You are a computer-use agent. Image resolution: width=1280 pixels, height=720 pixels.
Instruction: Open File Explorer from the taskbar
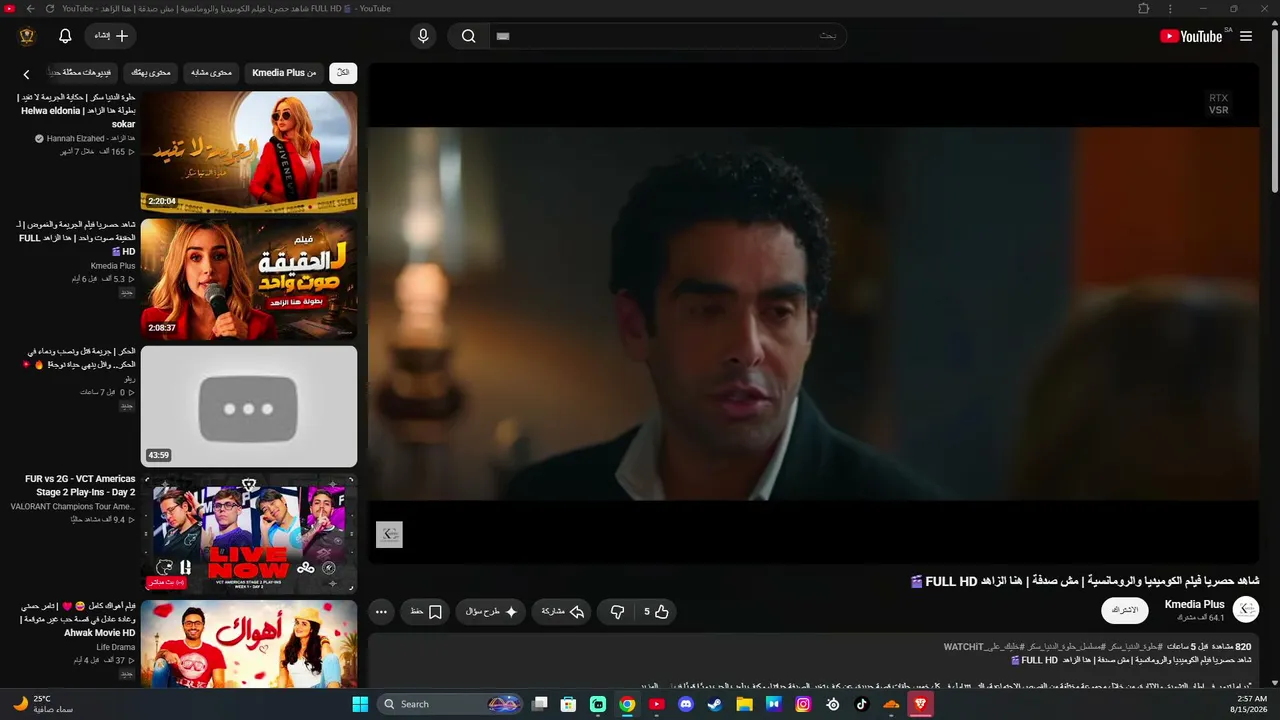pos(744,704)
